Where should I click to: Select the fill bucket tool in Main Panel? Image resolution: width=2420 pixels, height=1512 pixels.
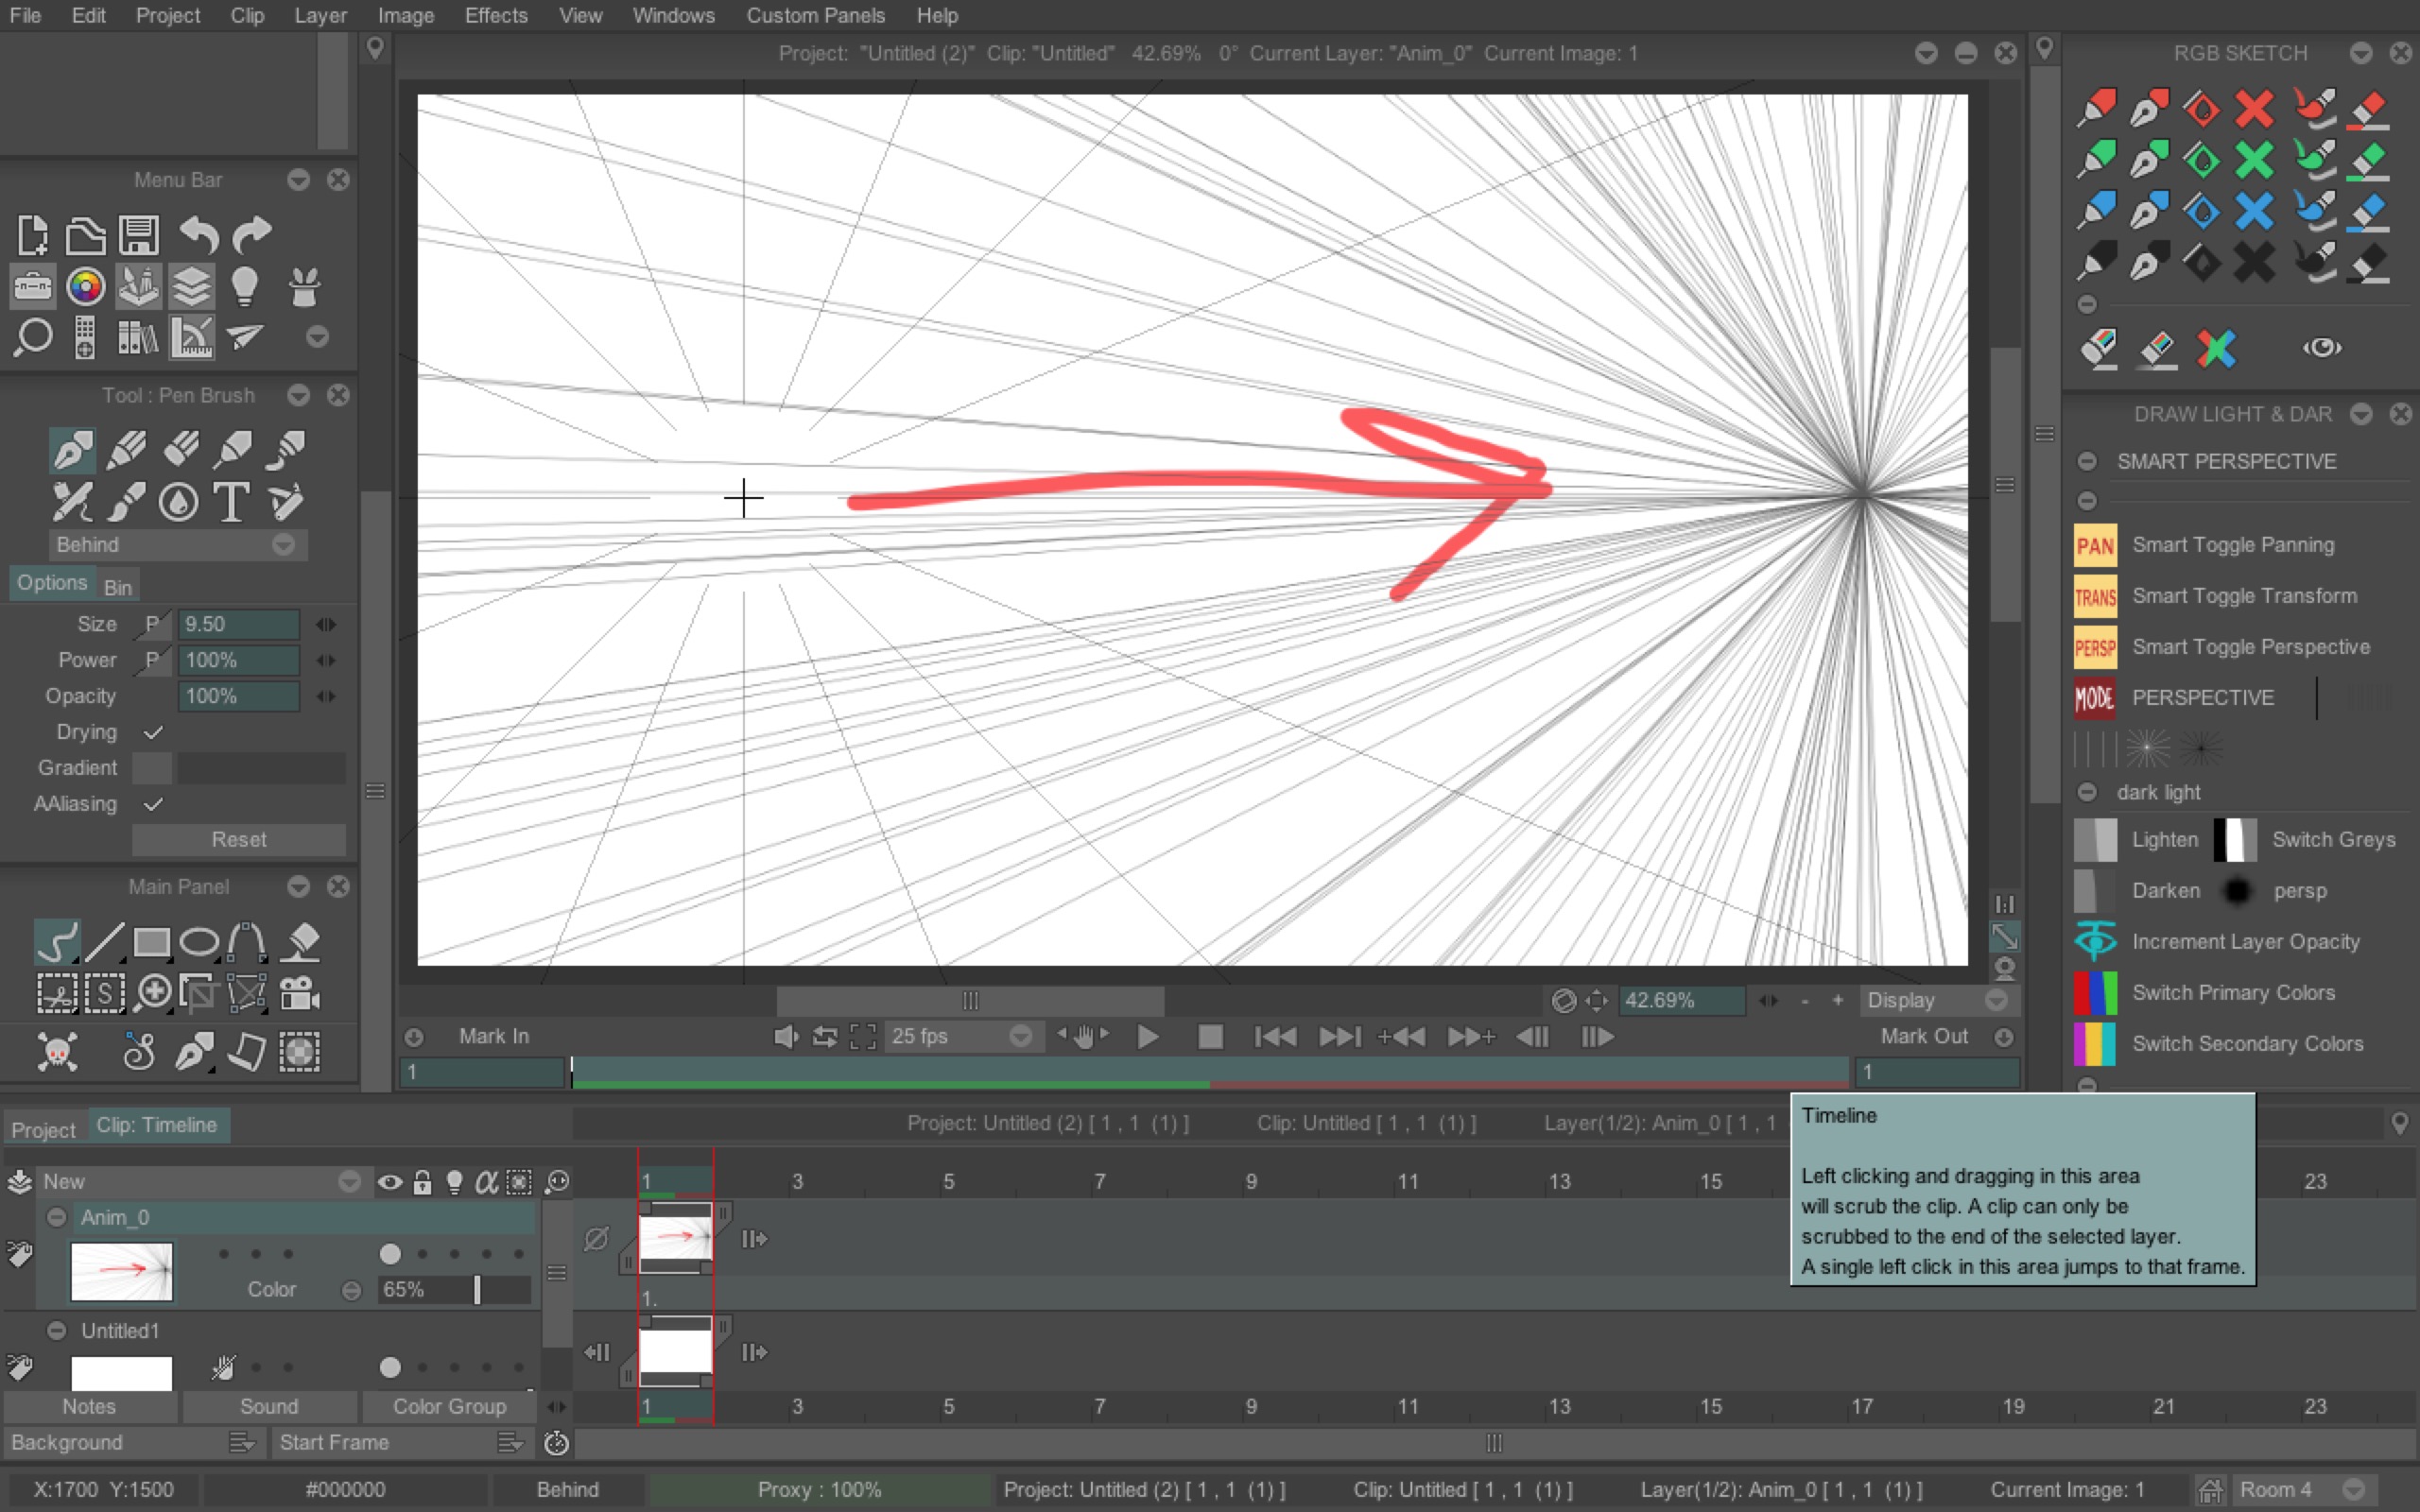(301, 942)
